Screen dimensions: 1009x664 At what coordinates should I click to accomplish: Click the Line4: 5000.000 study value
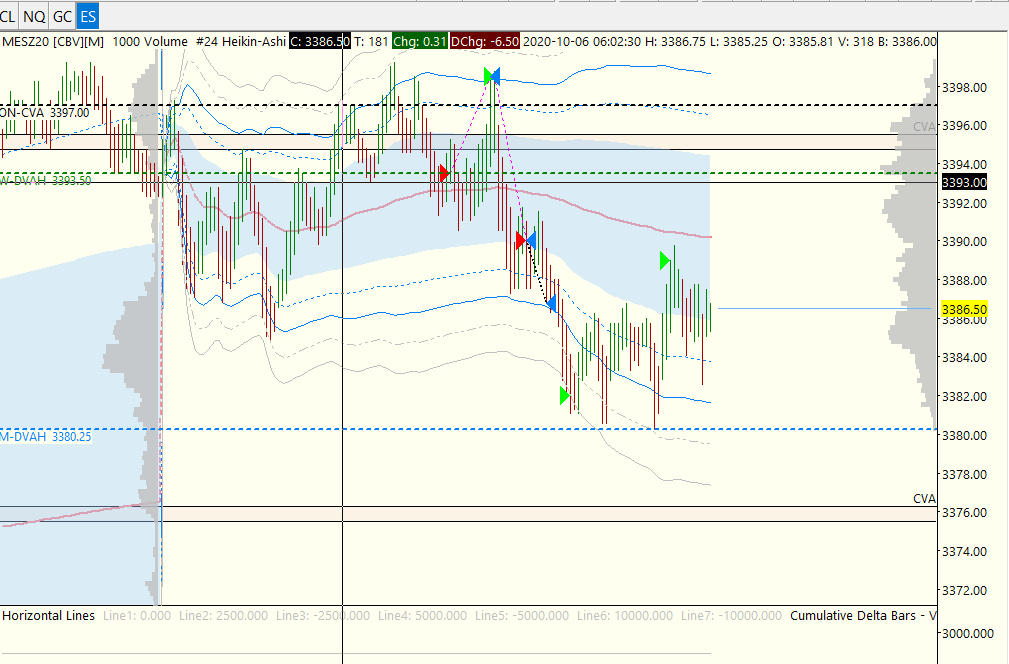tap(422, 616)
